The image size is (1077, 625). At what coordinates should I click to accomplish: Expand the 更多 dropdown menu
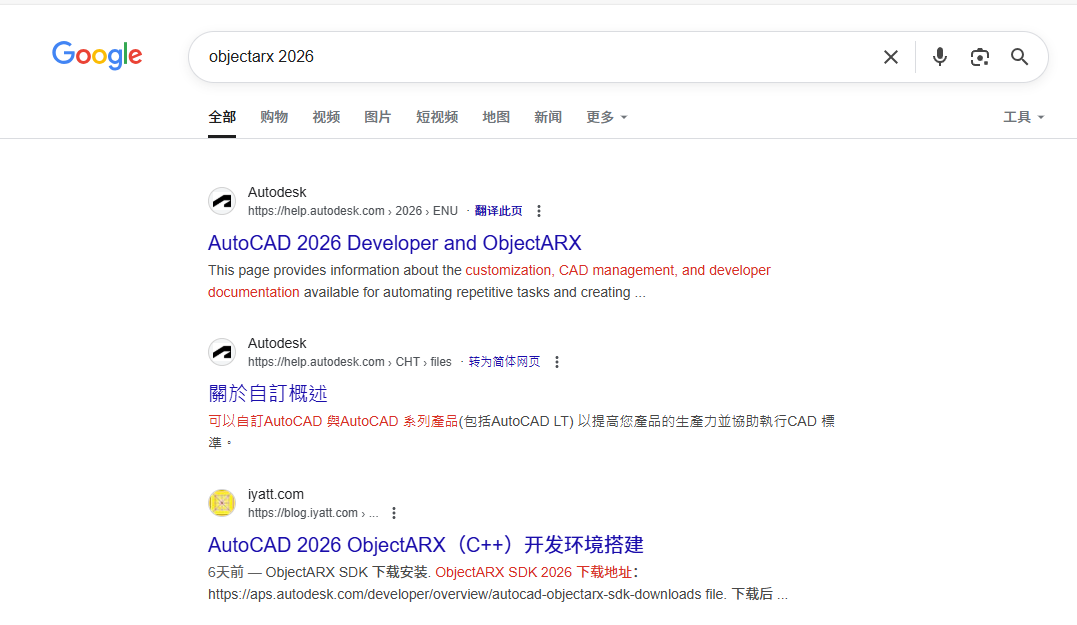(x=606, y=117)
